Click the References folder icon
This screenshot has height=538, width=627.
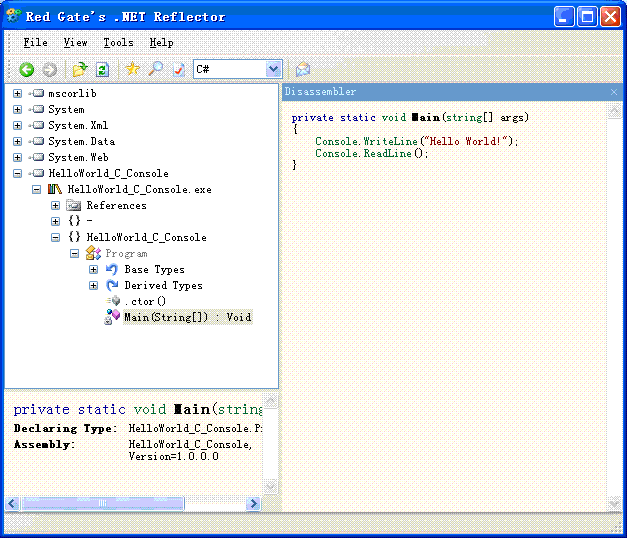pos(74,205)
